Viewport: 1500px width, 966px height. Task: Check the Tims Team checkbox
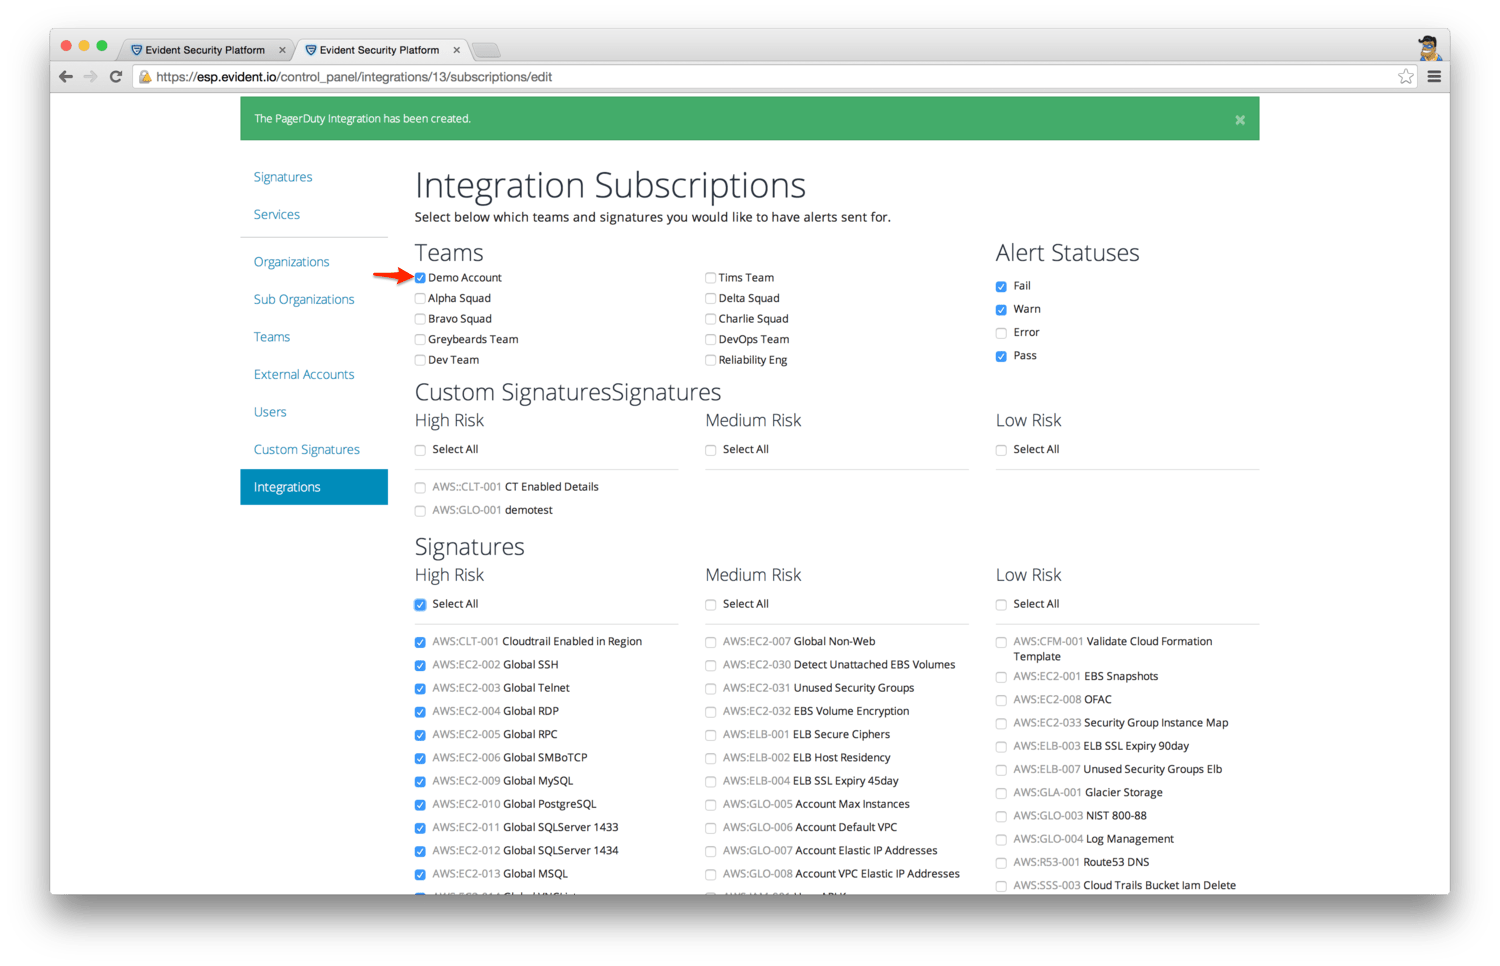click(x=710, y=278)
